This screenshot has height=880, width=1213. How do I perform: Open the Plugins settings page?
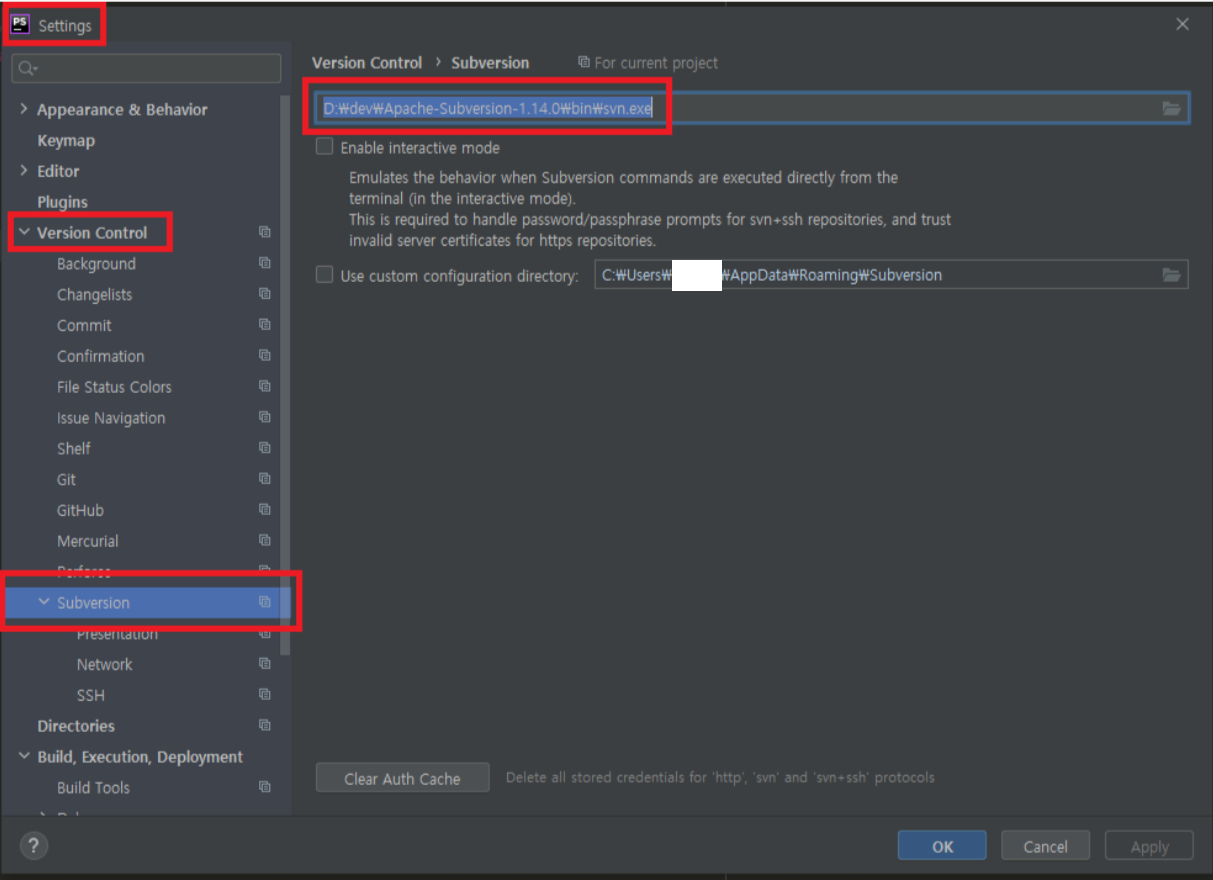(x=62, y=202)
